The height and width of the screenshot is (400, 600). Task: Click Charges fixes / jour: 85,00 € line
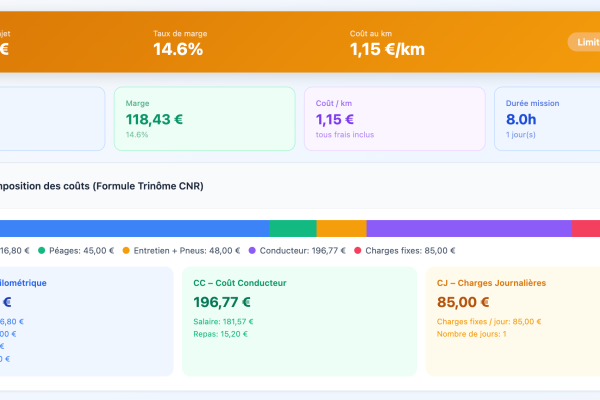pyautogui.click(x=489, y=322)
